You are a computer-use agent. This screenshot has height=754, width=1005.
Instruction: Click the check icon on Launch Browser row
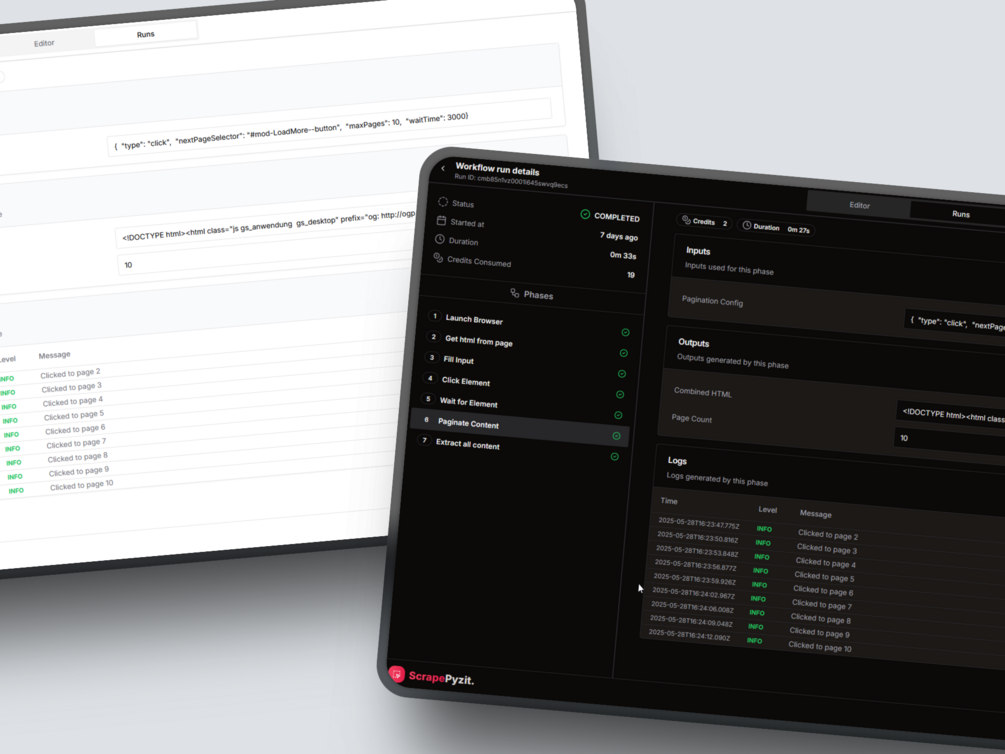tap(626, 332)
